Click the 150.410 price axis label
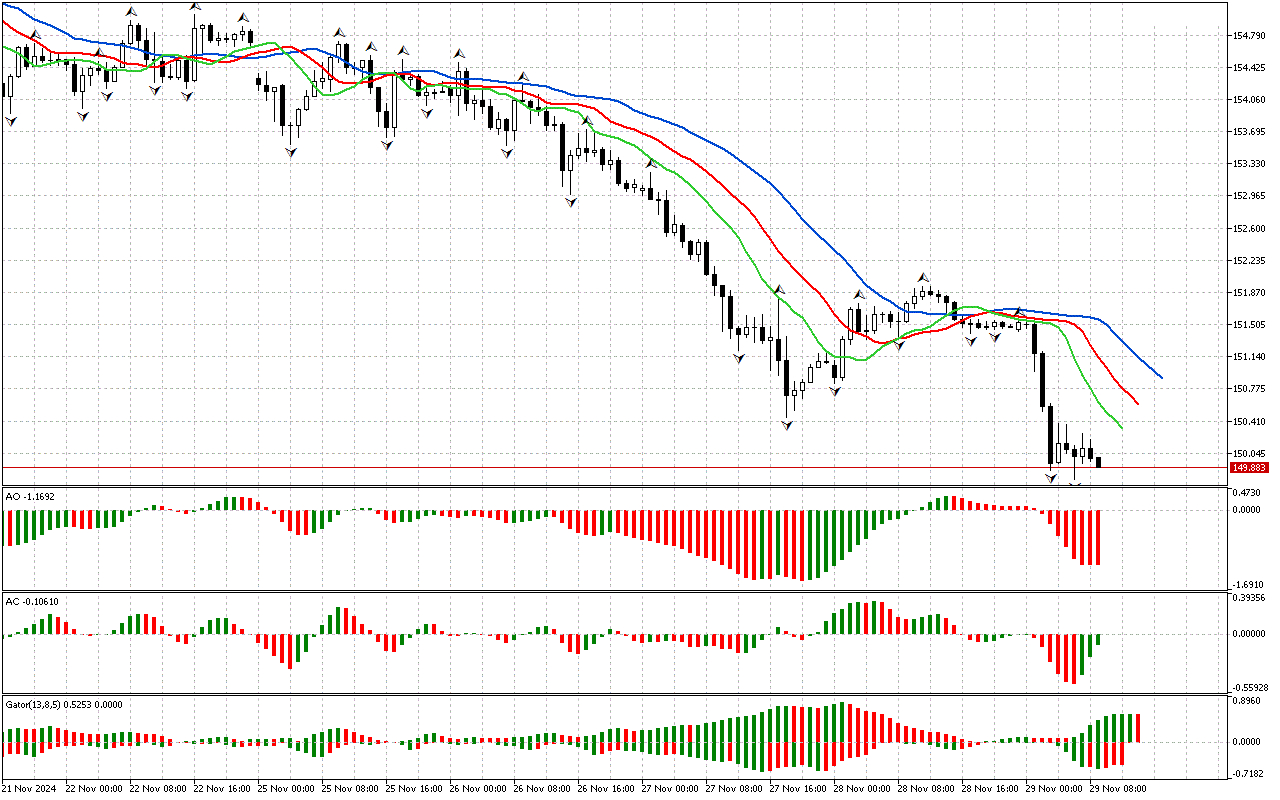This screenshot has width=1280, height=800. [1251, 421]
